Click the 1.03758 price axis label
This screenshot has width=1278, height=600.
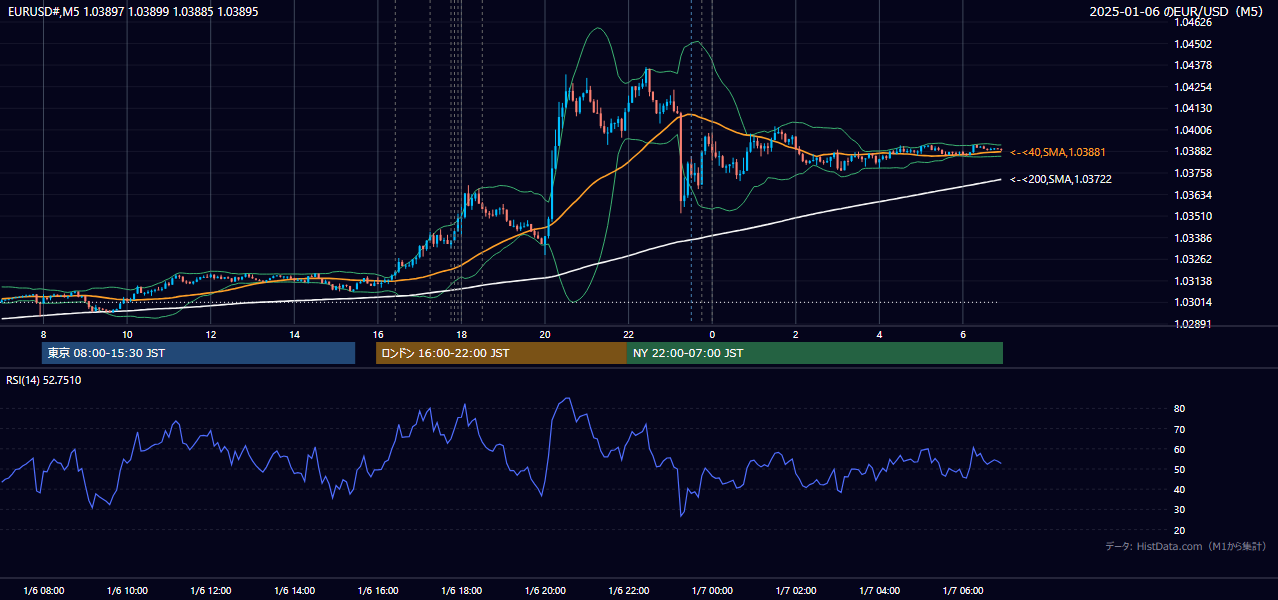pos(1193,173)
